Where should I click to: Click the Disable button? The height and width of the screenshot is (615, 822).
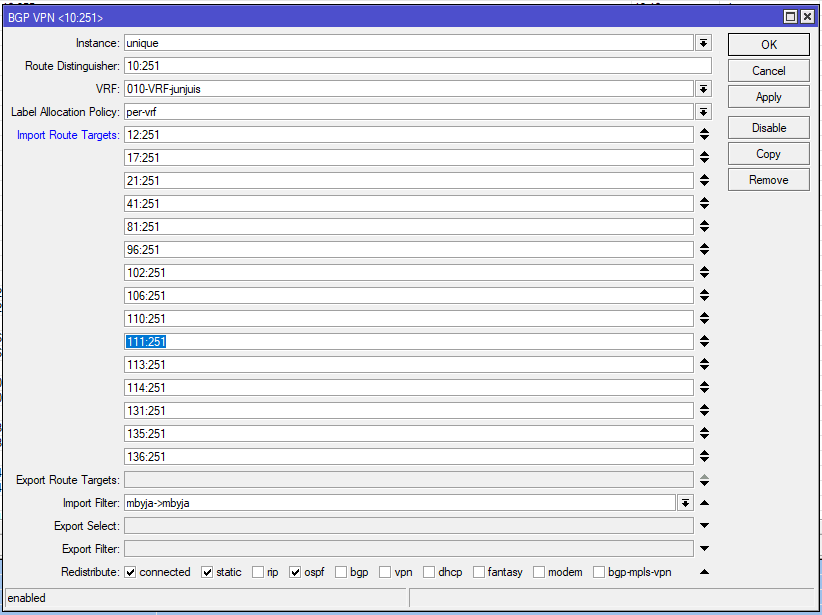768,128
